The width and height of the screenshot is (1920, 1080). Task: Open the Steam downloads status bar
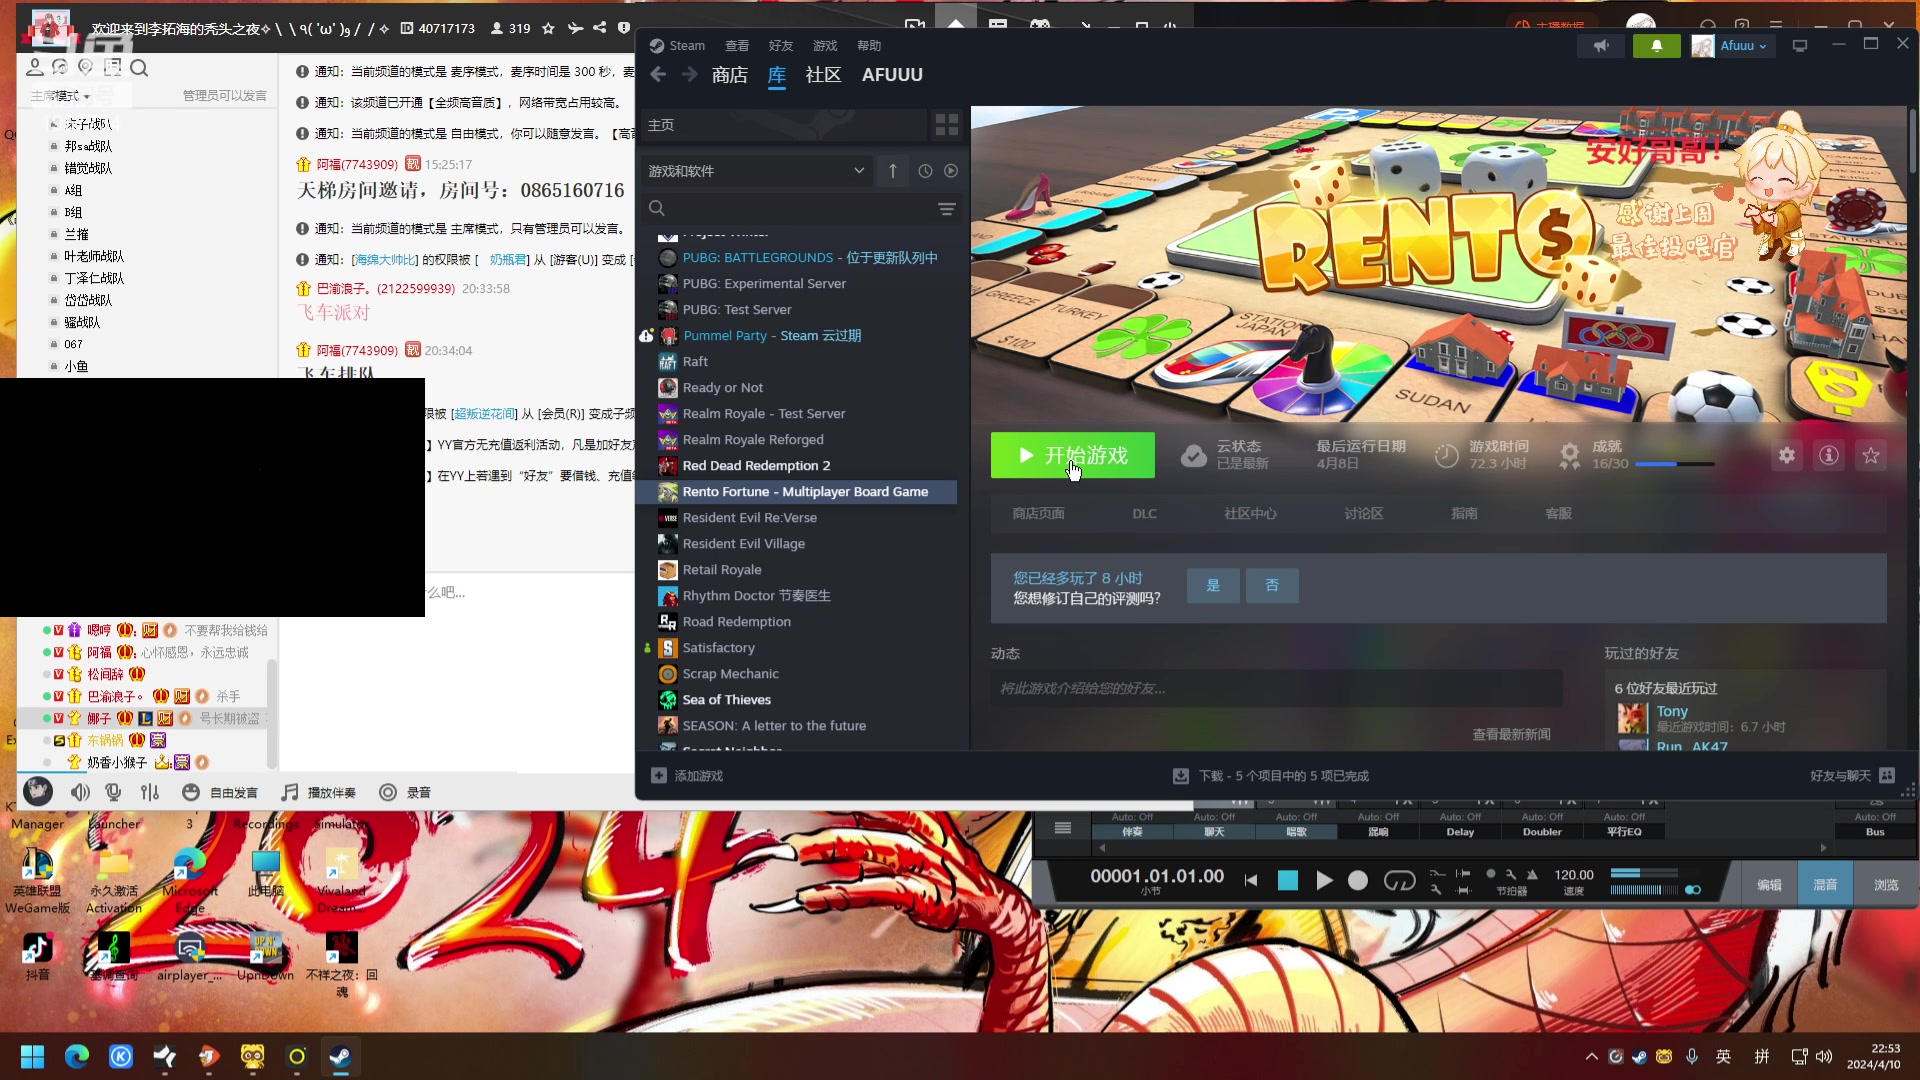pos(1271,776)
